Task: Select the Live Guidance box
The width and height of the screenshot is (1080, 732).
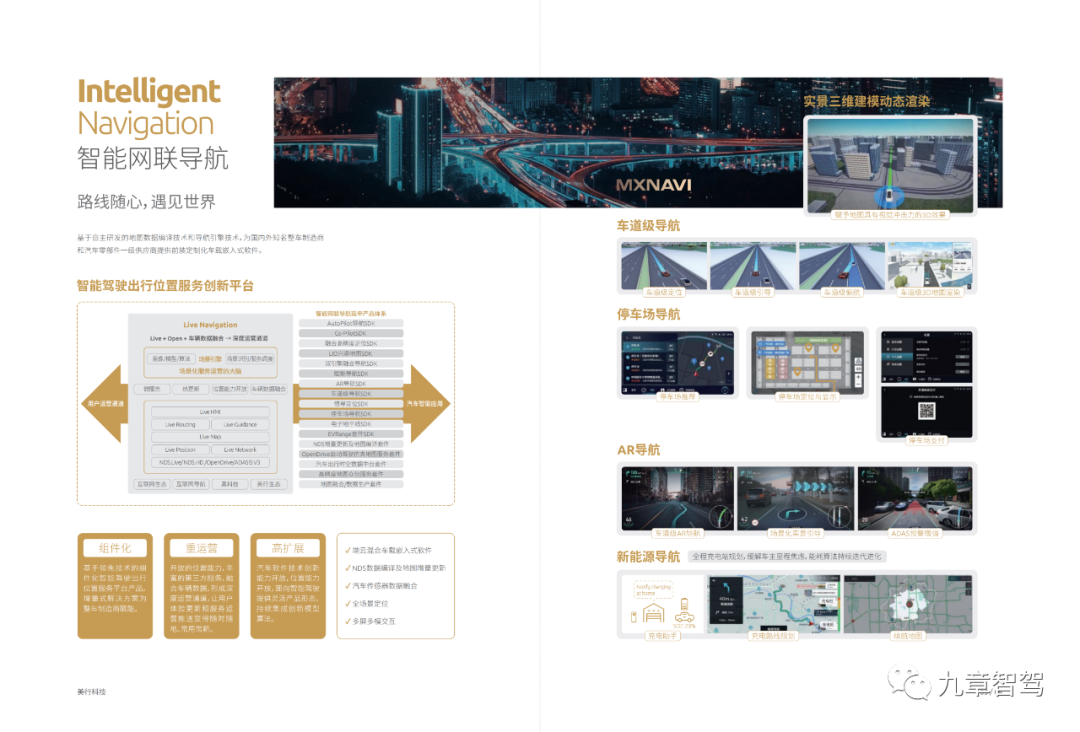Action: point(240,424)
